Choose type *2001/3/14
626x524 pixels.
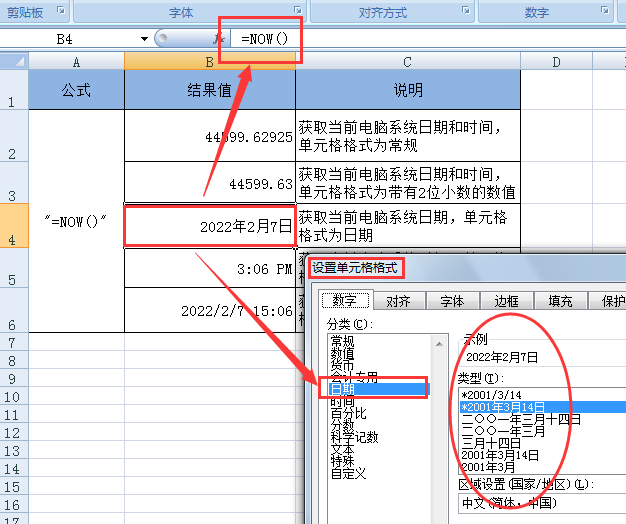click(x=491, y=395)
